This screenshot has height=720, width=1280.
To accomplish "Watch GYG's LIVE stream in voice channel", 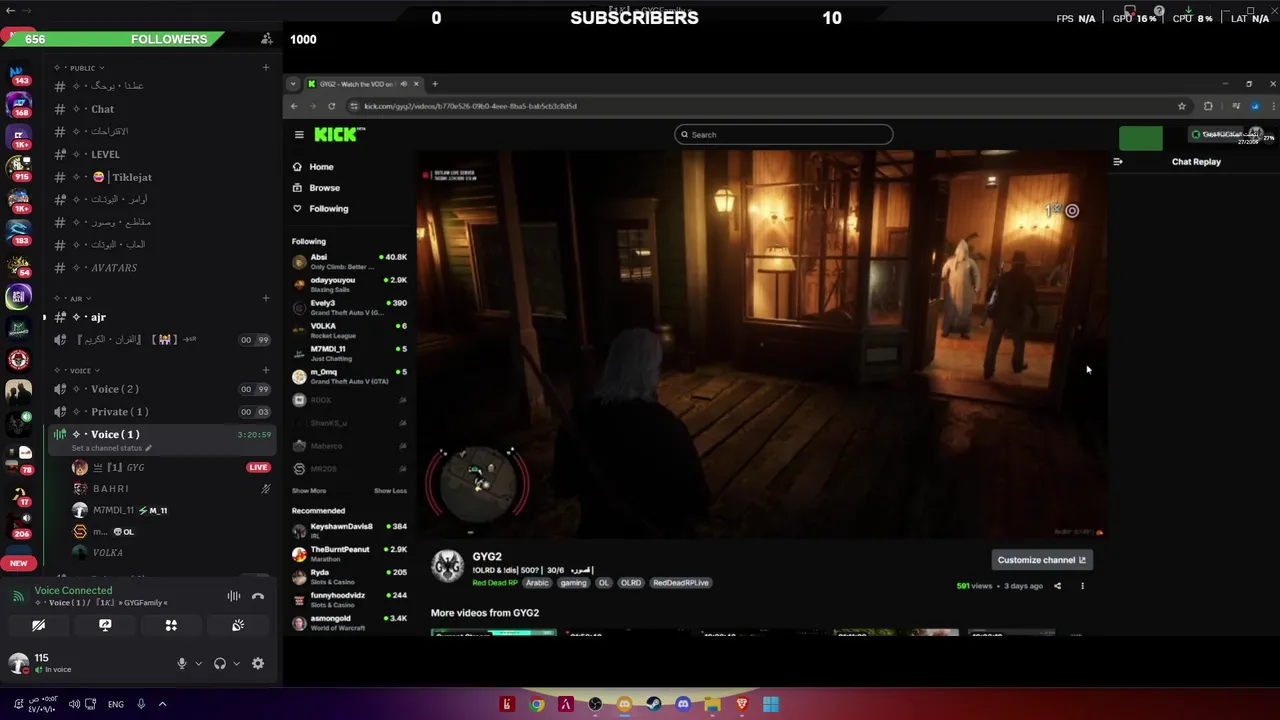I will pyautogui.click(x=258, y=467).
